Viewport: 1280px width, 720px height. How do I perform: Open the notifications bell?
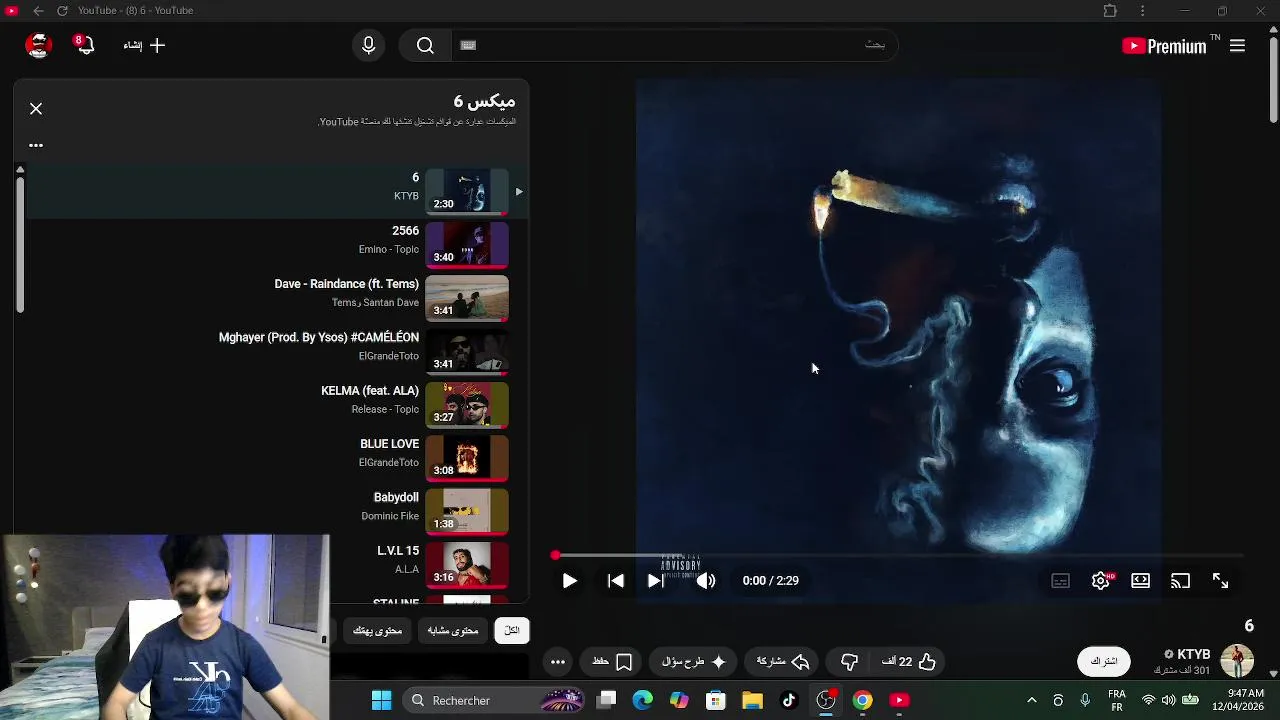pos(84,45)
